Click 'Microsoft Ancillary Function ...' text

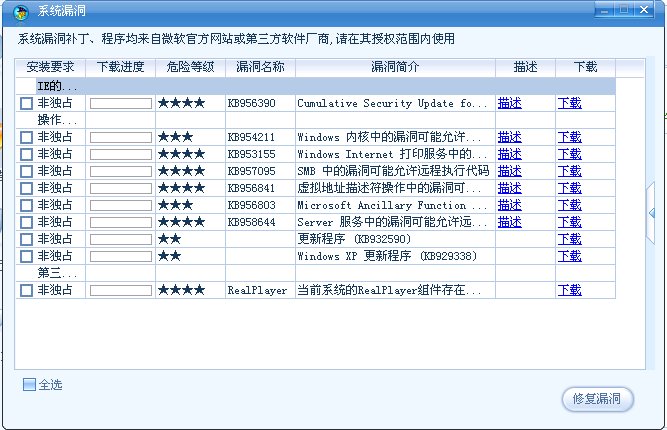(392, 205)
